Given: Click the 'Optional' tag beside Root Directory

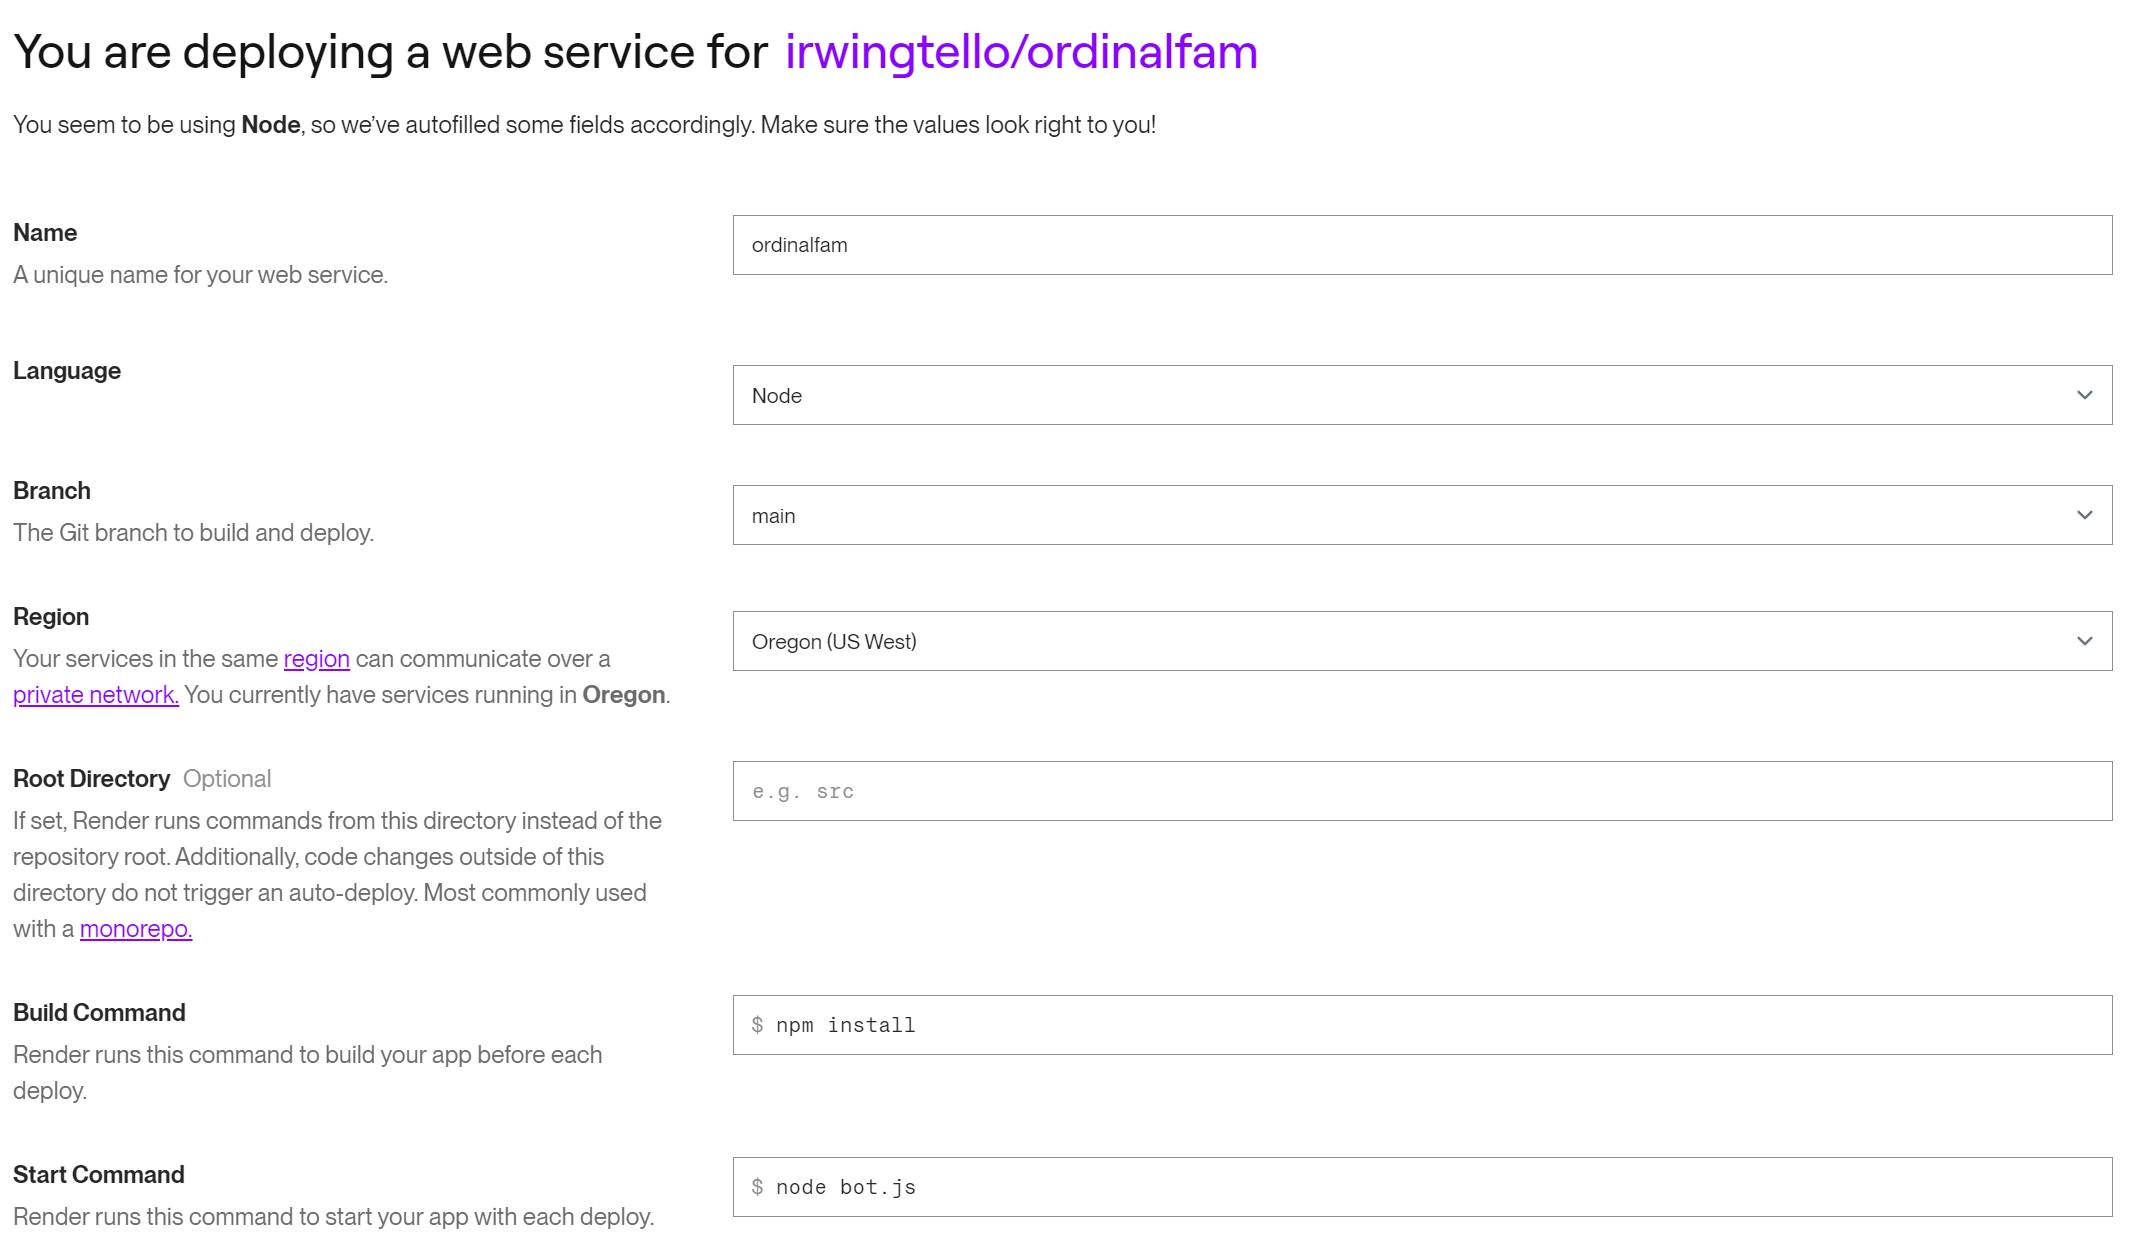Looking at the screenshot, I should click(227, 779).
